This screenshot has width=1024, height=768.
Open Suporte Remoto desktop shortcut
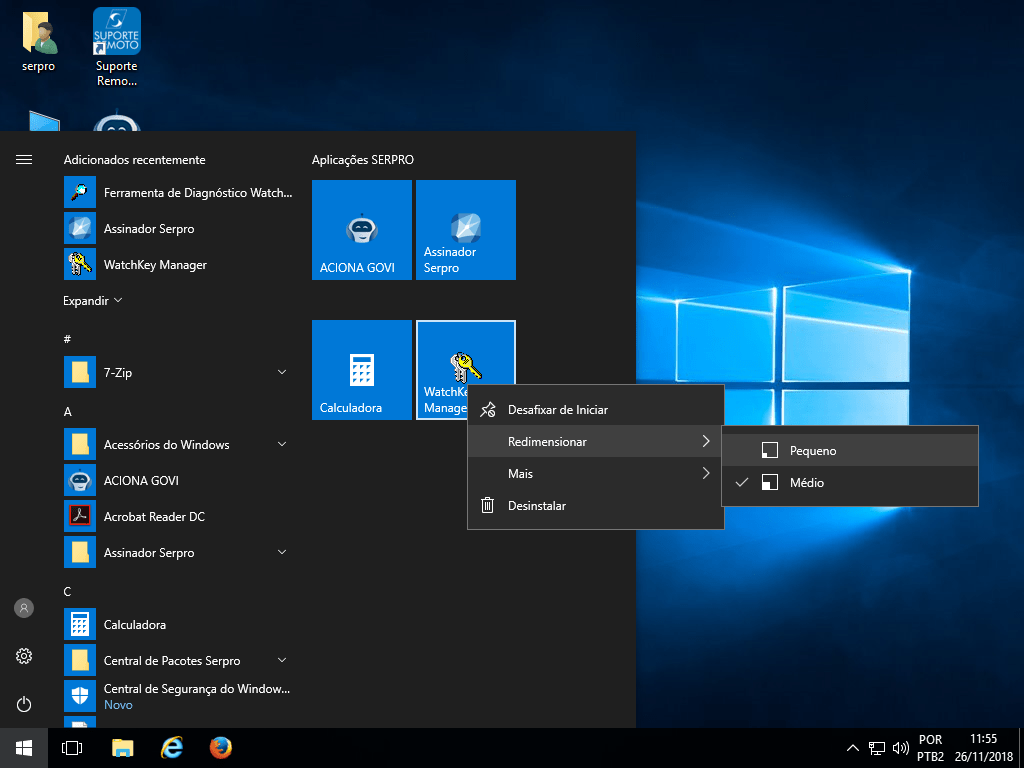(117, 45)
